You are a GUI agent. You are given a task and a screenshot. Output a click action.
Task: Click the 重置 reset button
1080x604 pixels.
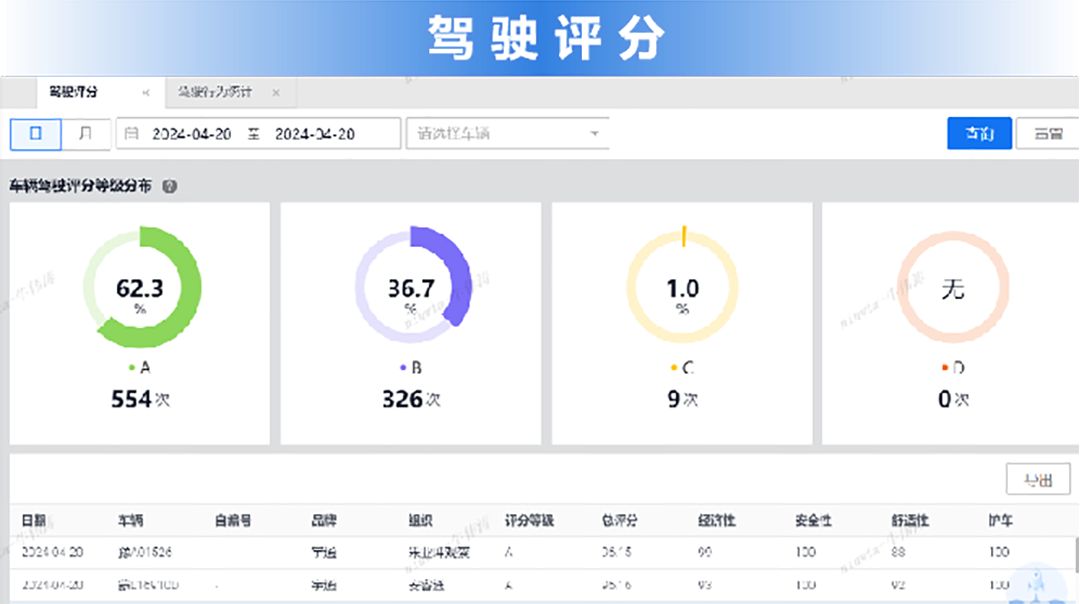(x=1048, y=133)
